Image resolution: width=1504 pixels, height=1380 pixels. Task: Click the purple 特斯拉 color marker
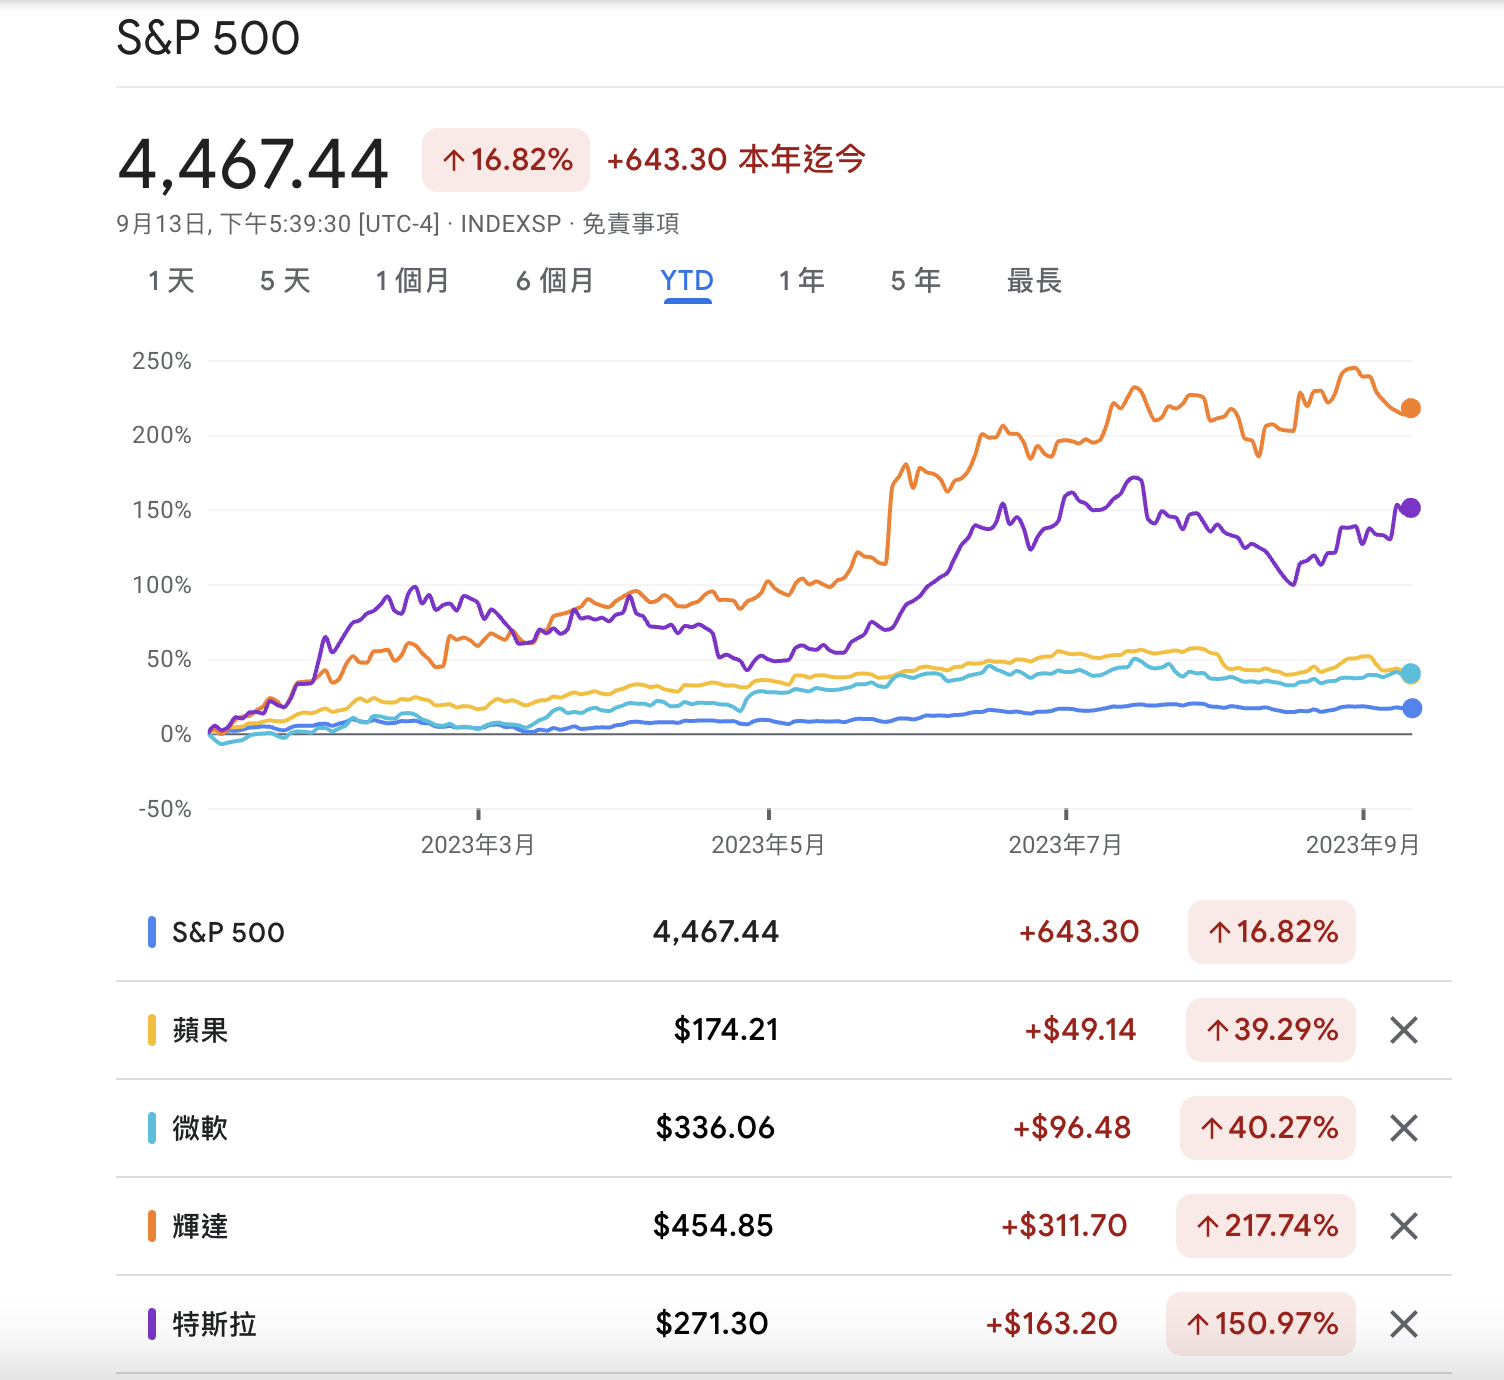pyautogui.click(x=152, y=1324)
